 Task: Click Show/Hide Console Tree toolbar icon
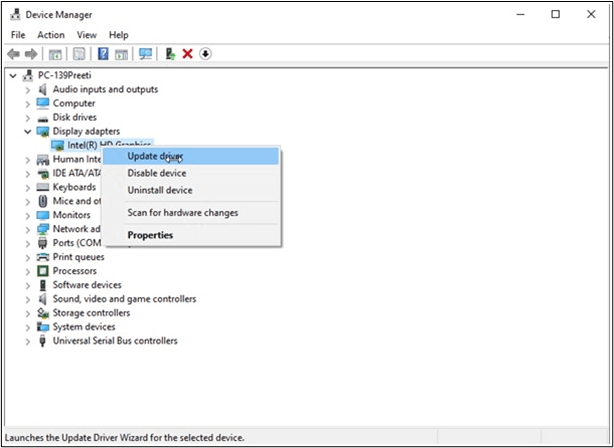click(x=55, y=54)
